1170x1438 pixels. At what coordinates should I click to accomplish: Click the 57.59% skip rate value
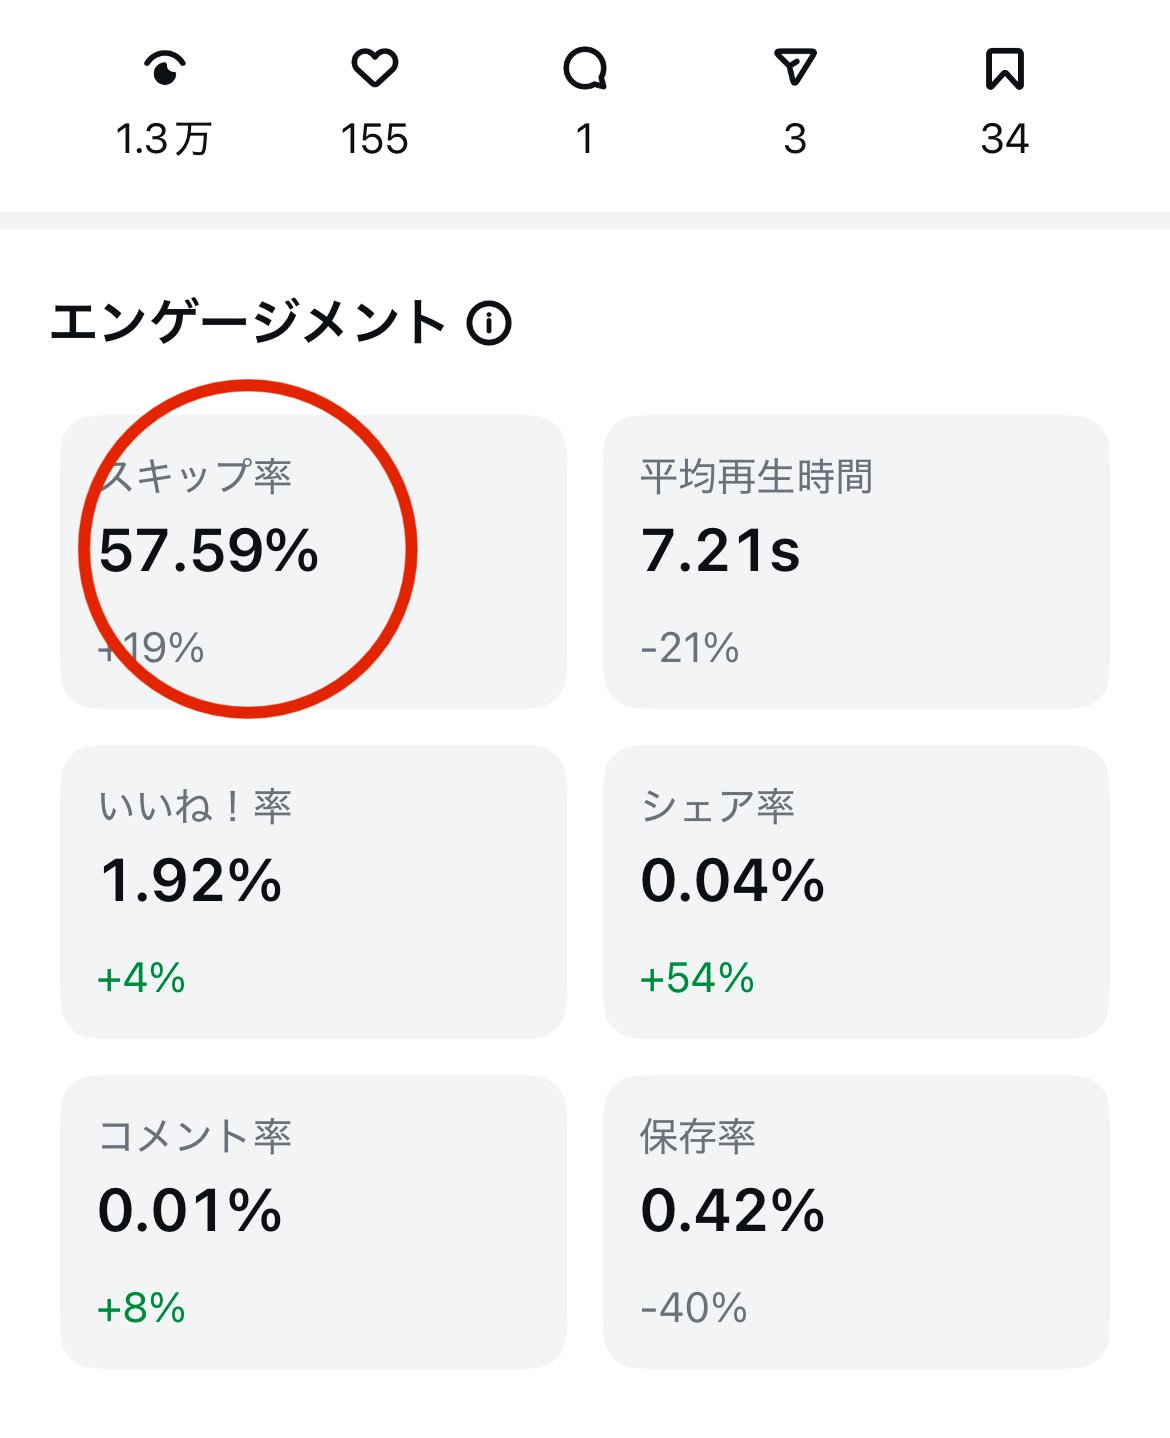coord(209,551)
